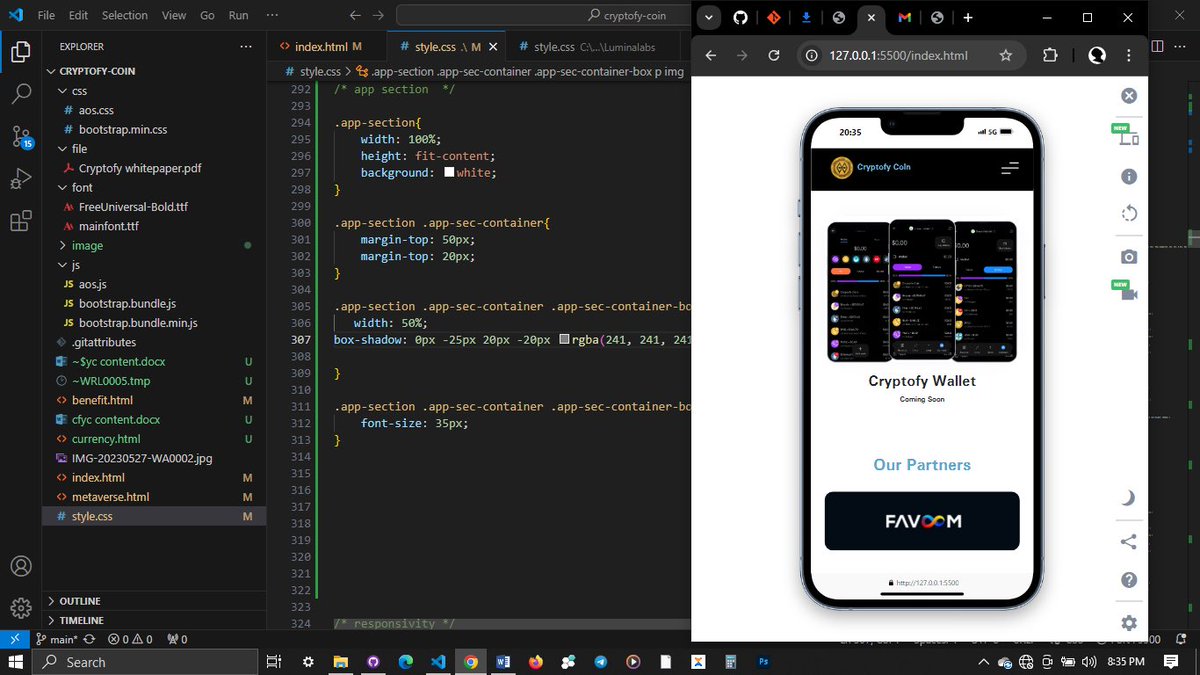
Task: Open the Search view in VS Code
Action: coord(21,95)
